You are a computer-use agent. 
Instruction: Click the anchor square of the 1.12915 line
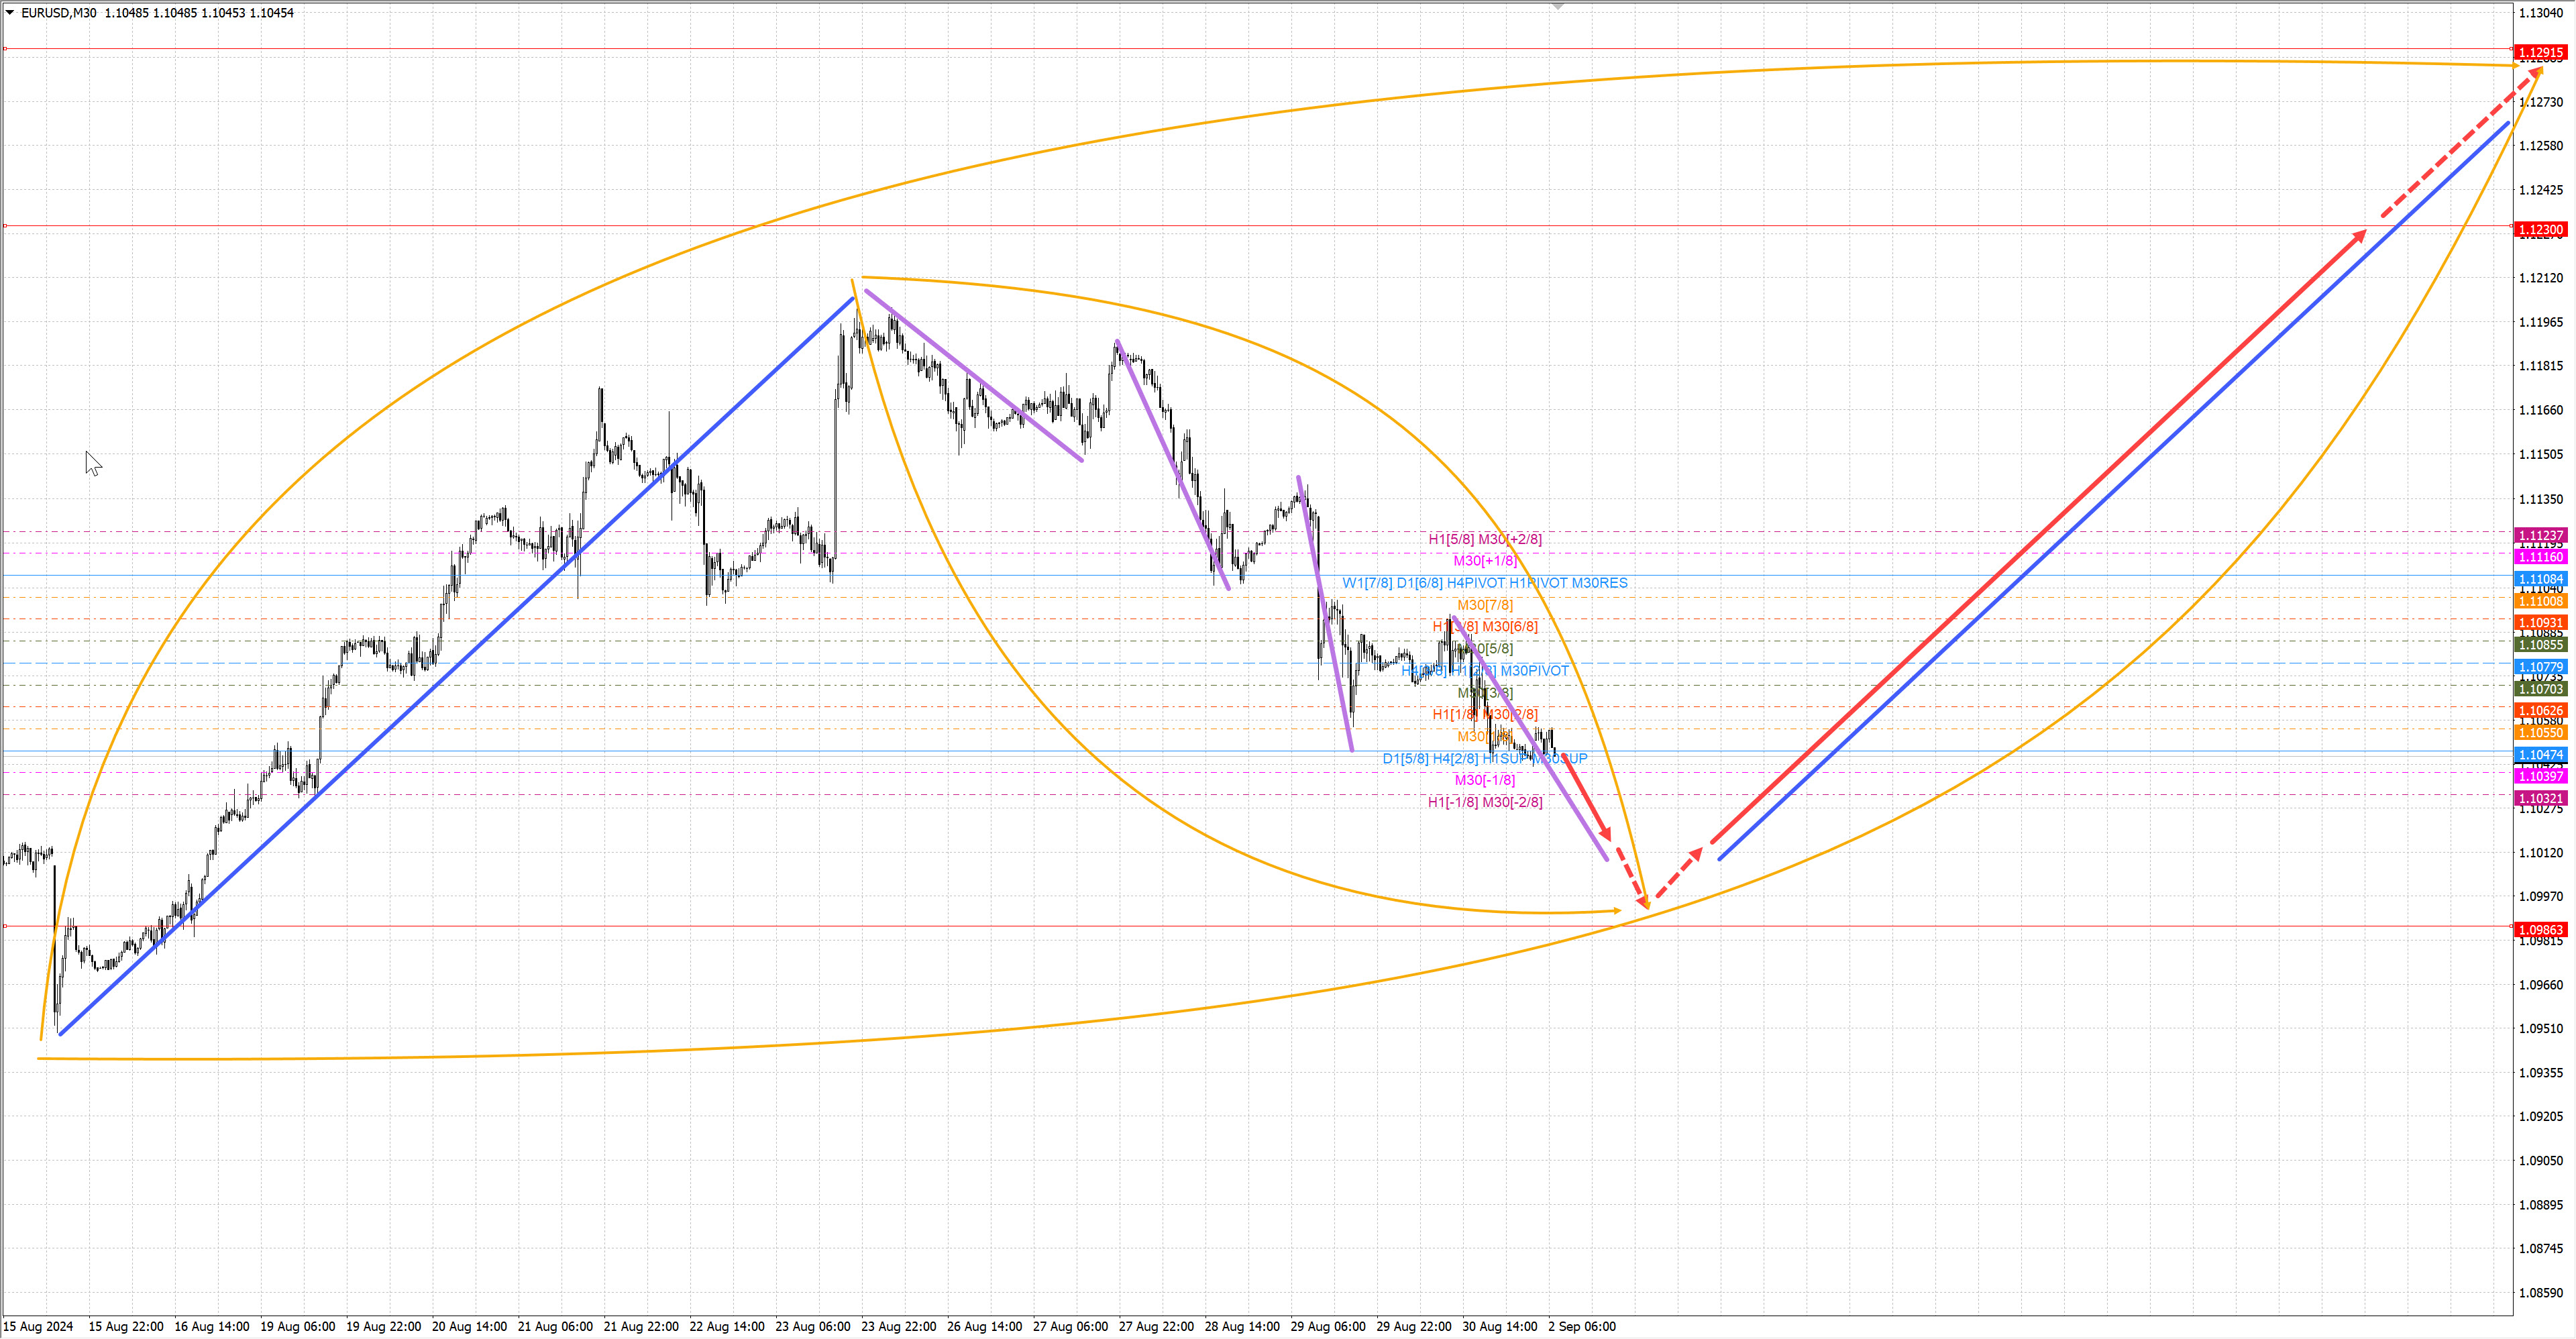tap(5, 48)
